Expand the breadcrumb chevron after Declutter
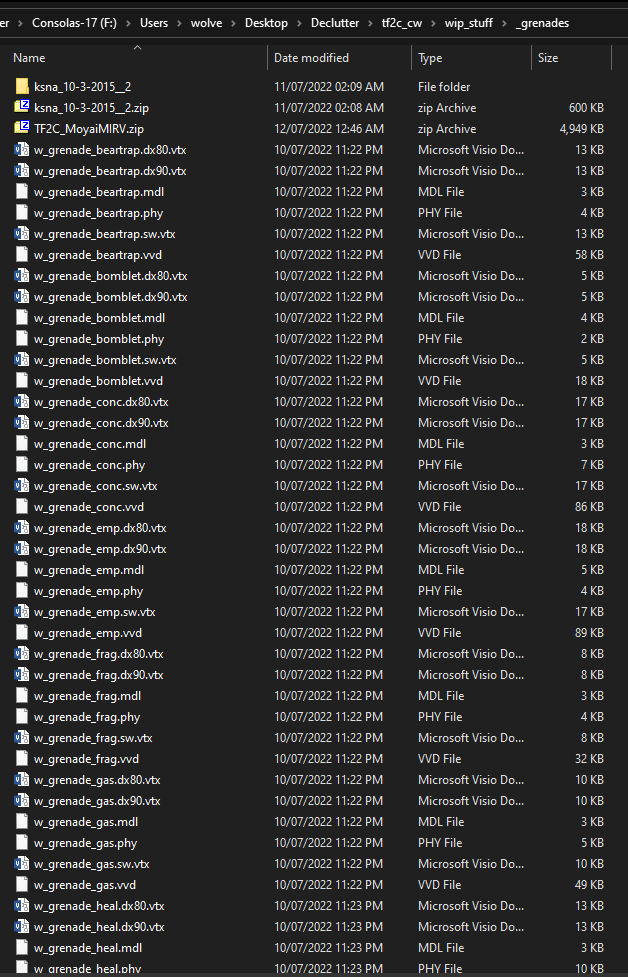This screenshot has width=628, height=977. [371, 24]
